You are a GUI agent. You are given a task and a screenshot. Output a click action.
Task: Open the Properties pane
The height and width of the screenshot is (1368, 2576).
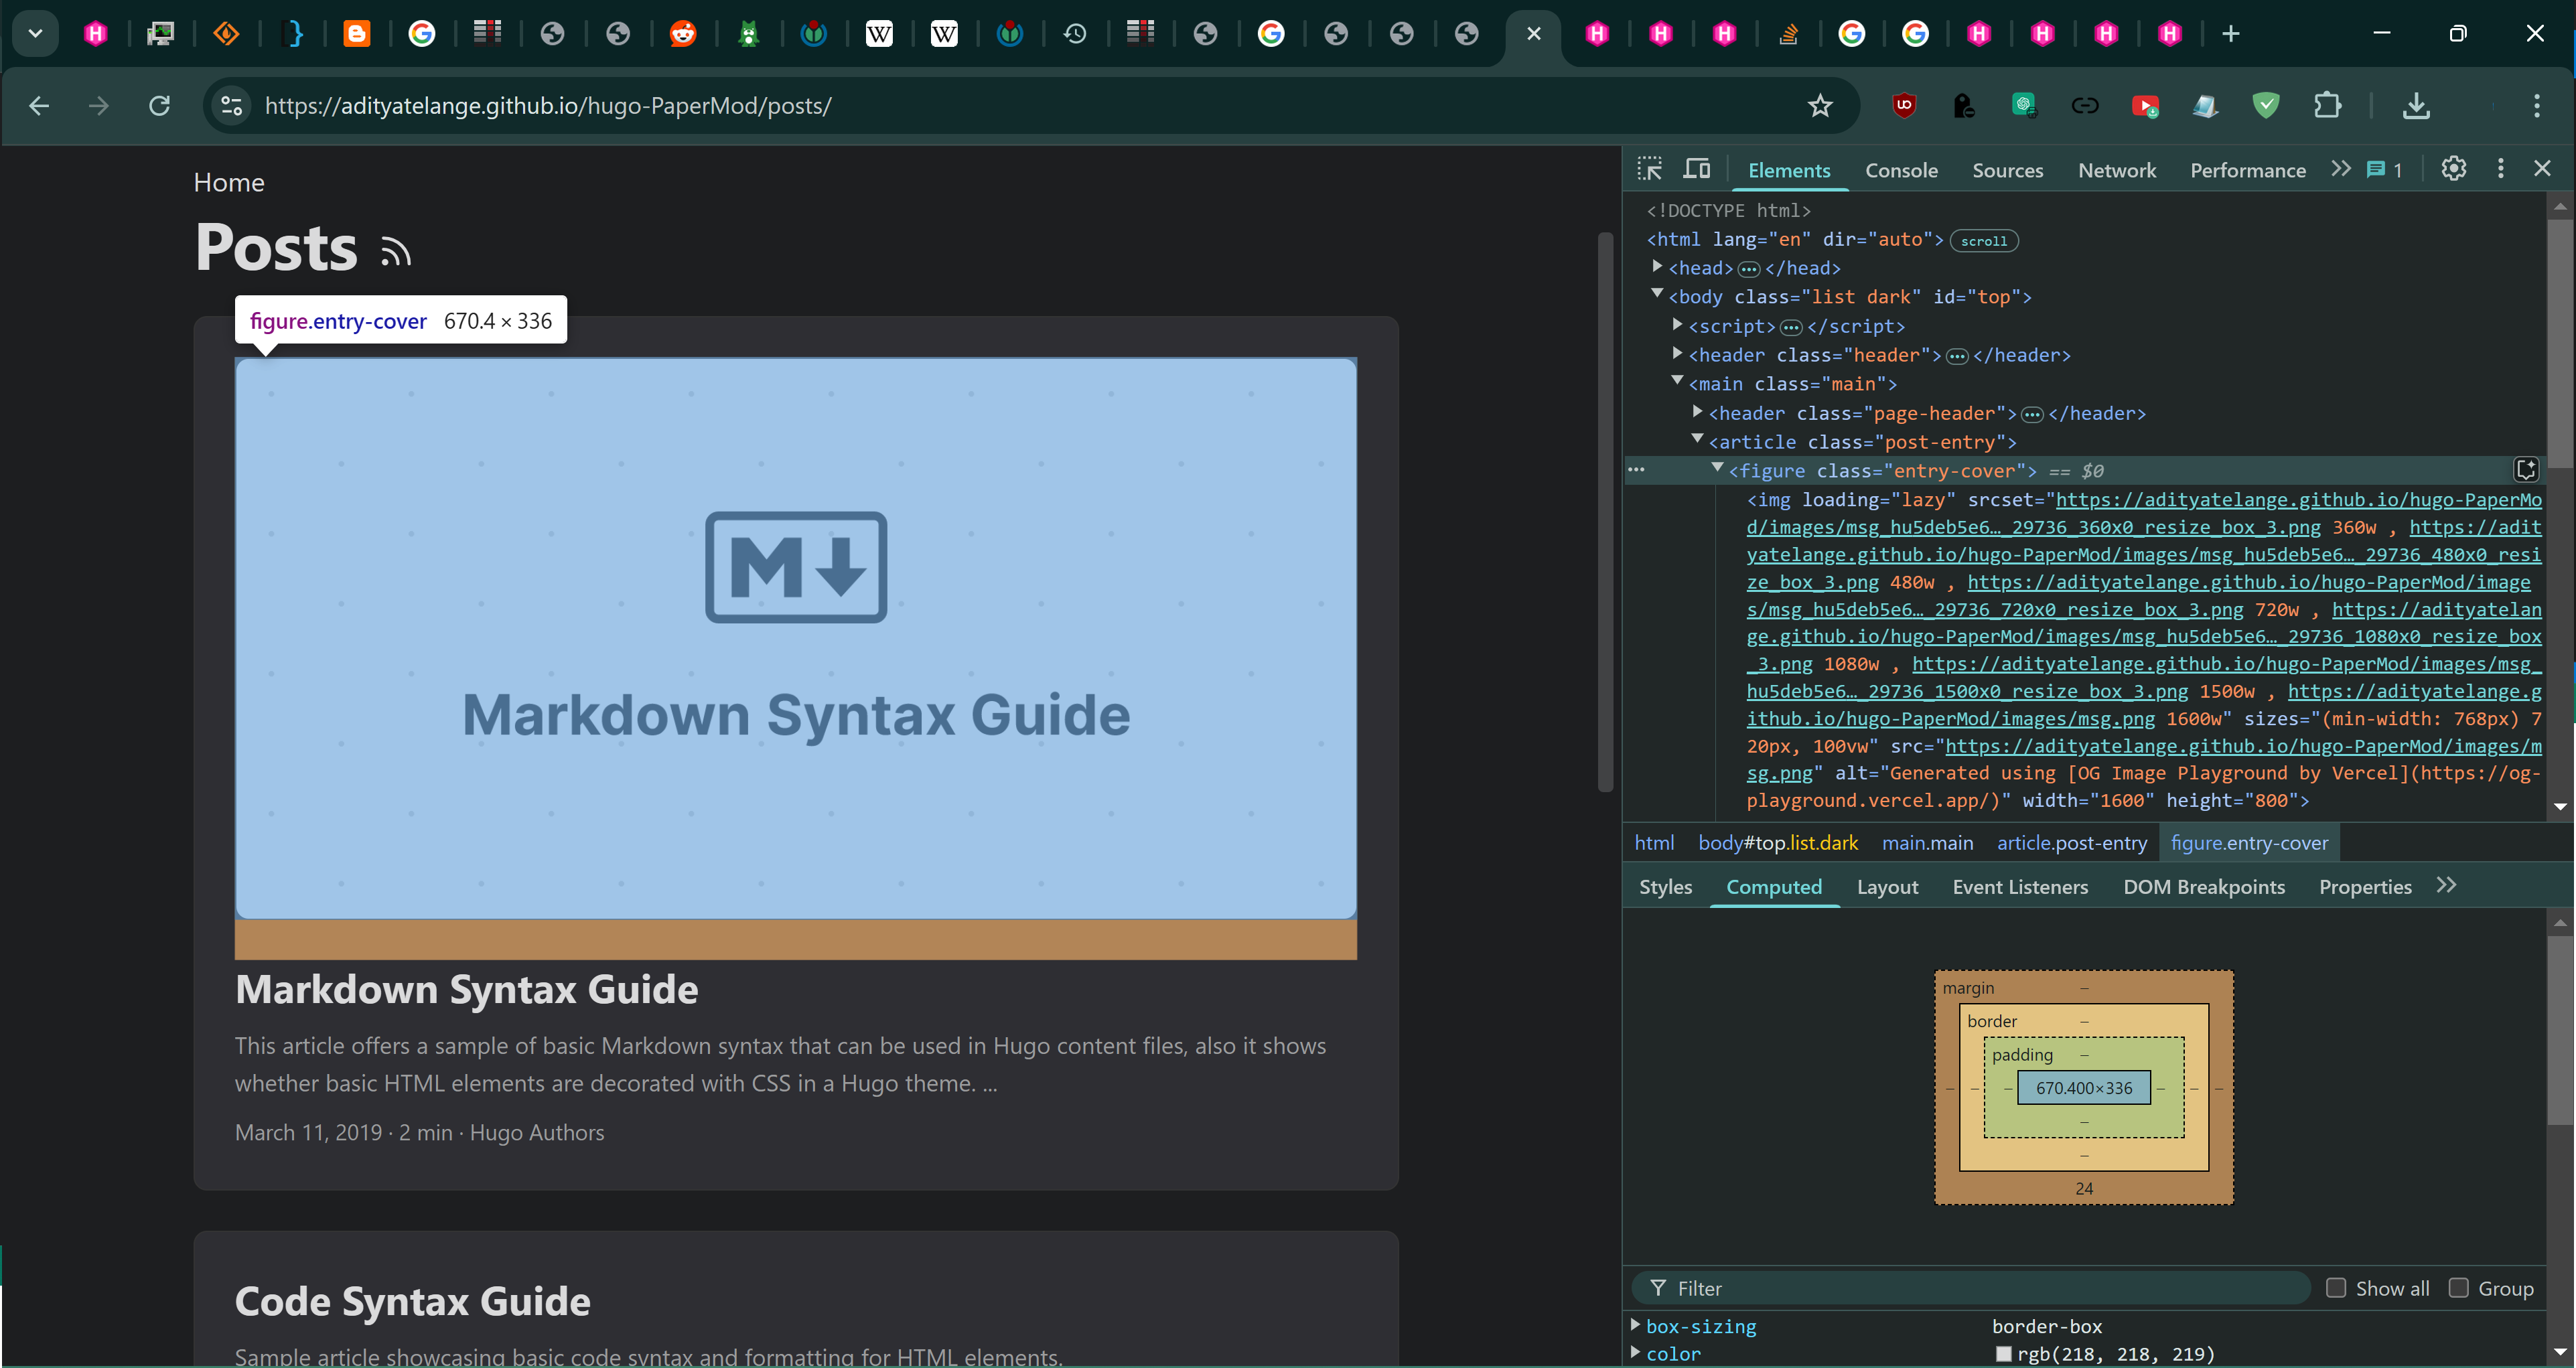[x=2365, y=887]
